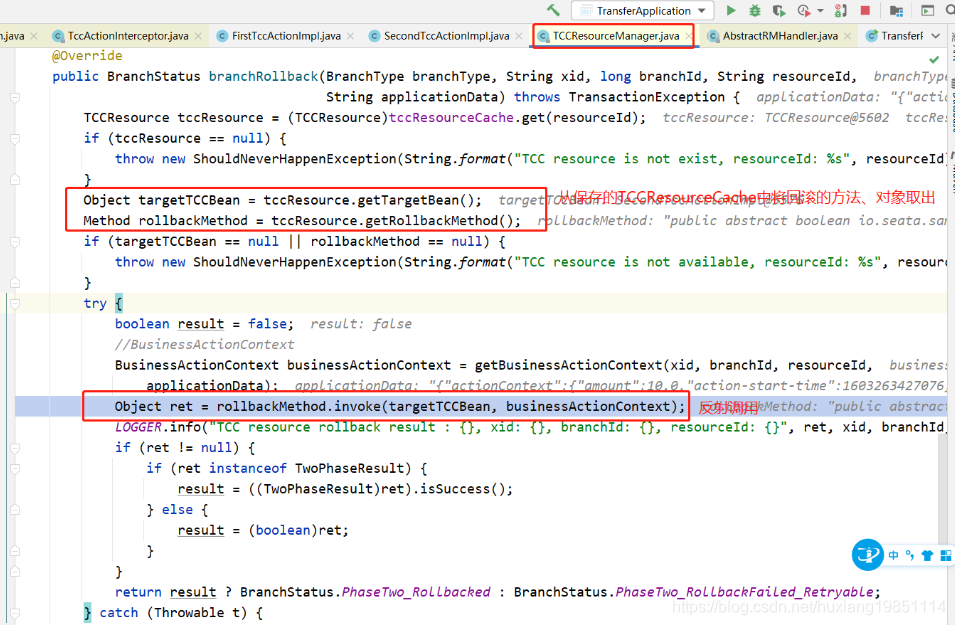Collapse the 'if (tccResource == null)' block
The width and height of the screenshot is (955, 625).
click(x=15, y=138)
